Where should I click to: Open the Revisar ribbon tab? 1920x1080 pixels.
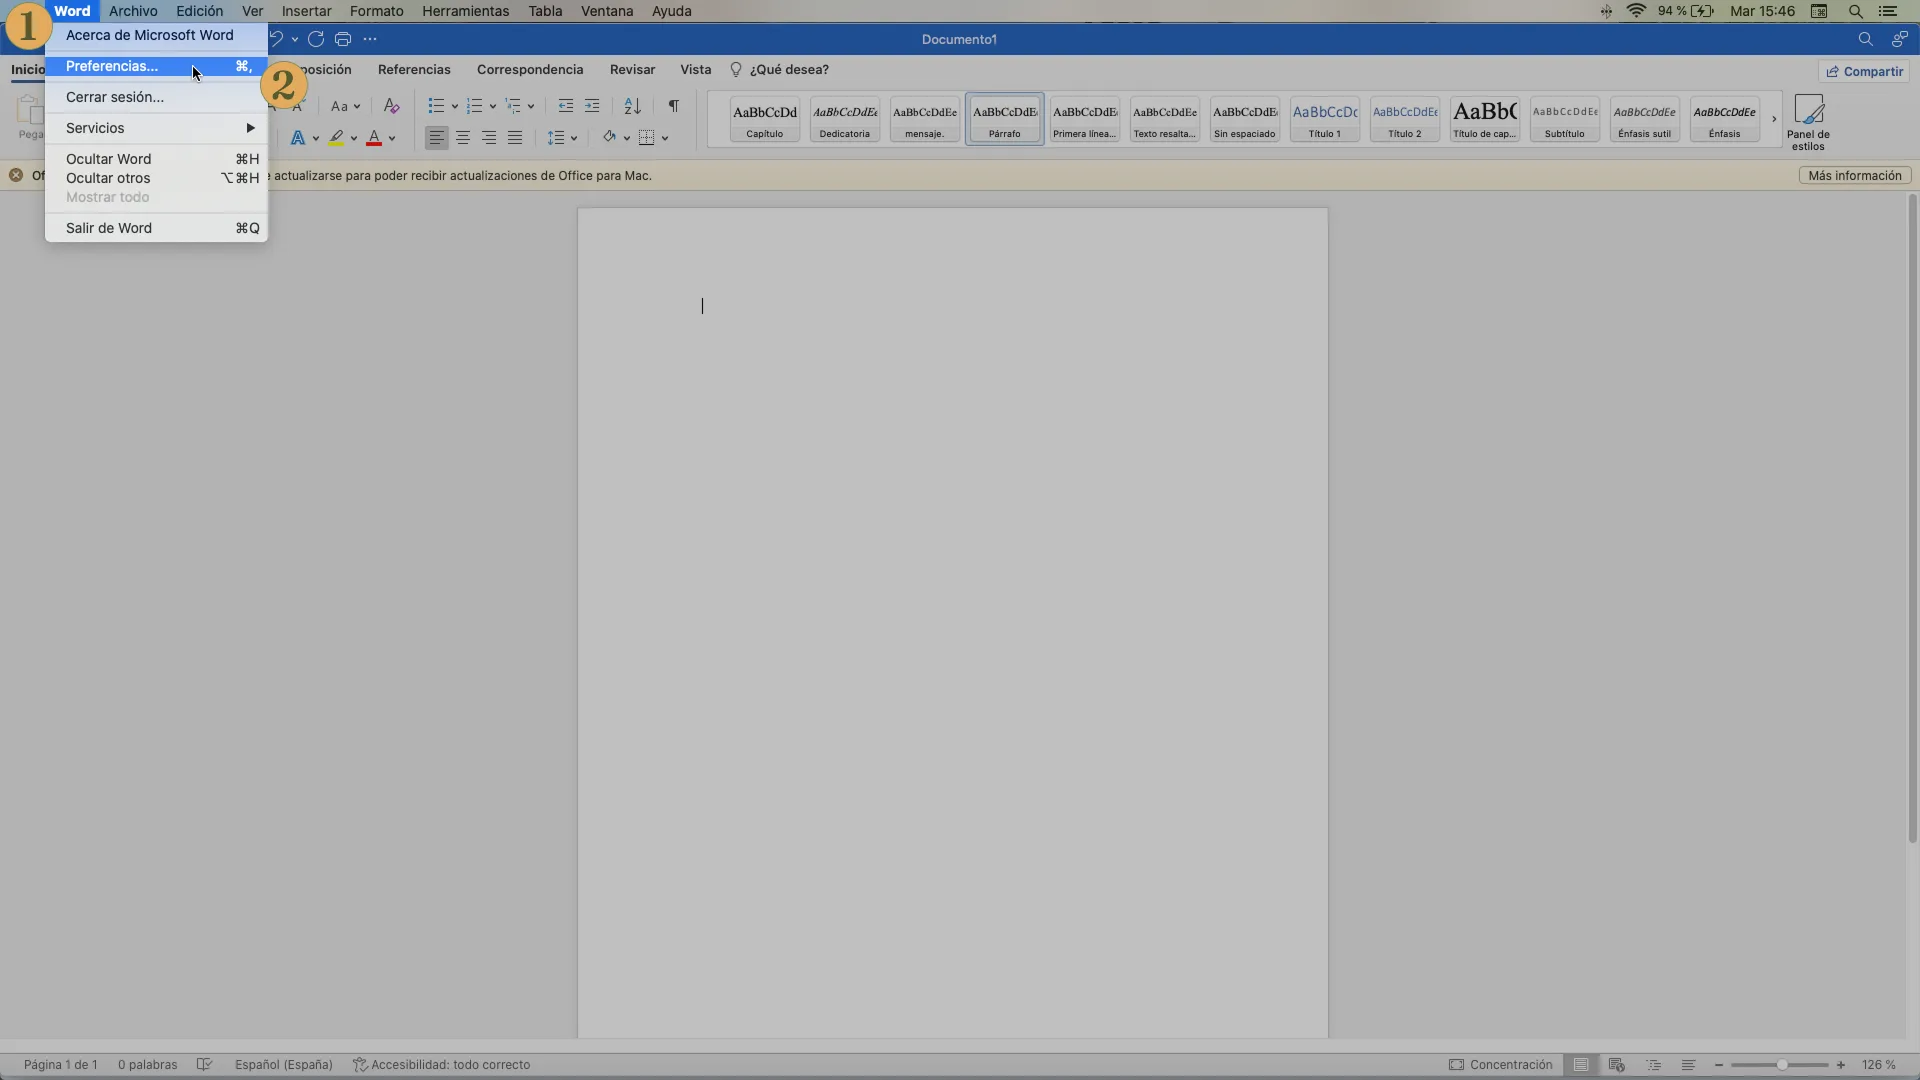click(632, 70)
